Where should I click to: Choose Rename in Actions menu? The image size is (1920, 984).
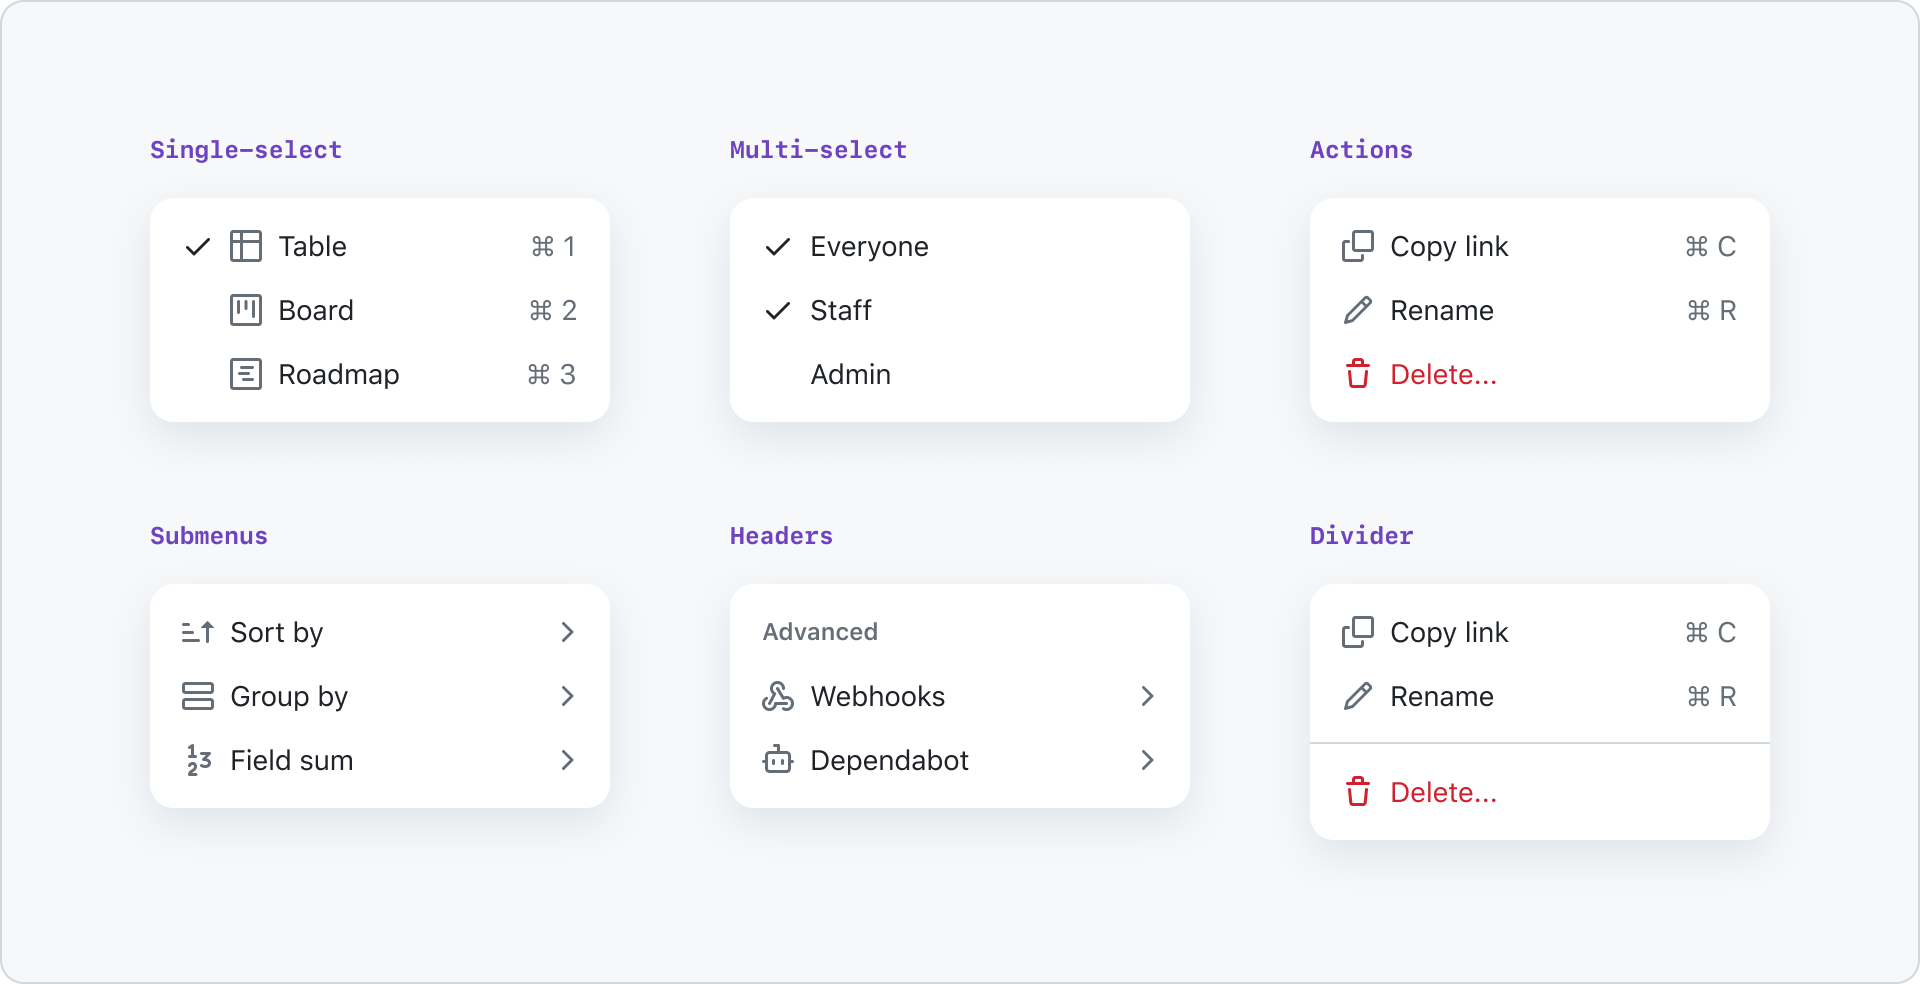1540,310
